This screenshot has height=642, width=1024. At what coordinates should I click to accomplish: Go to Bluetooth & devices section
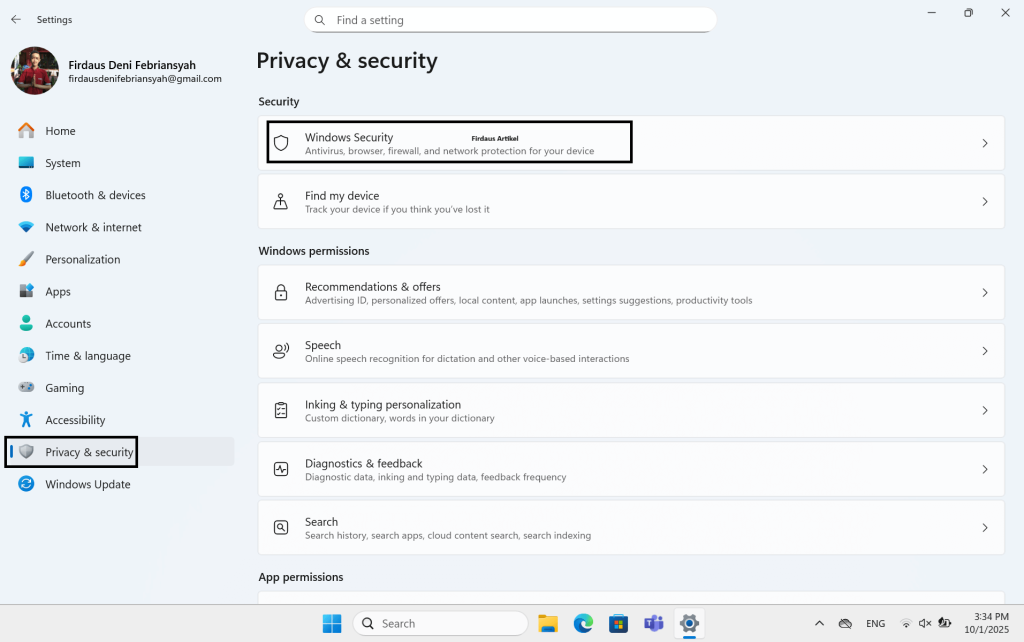point(95,195)
